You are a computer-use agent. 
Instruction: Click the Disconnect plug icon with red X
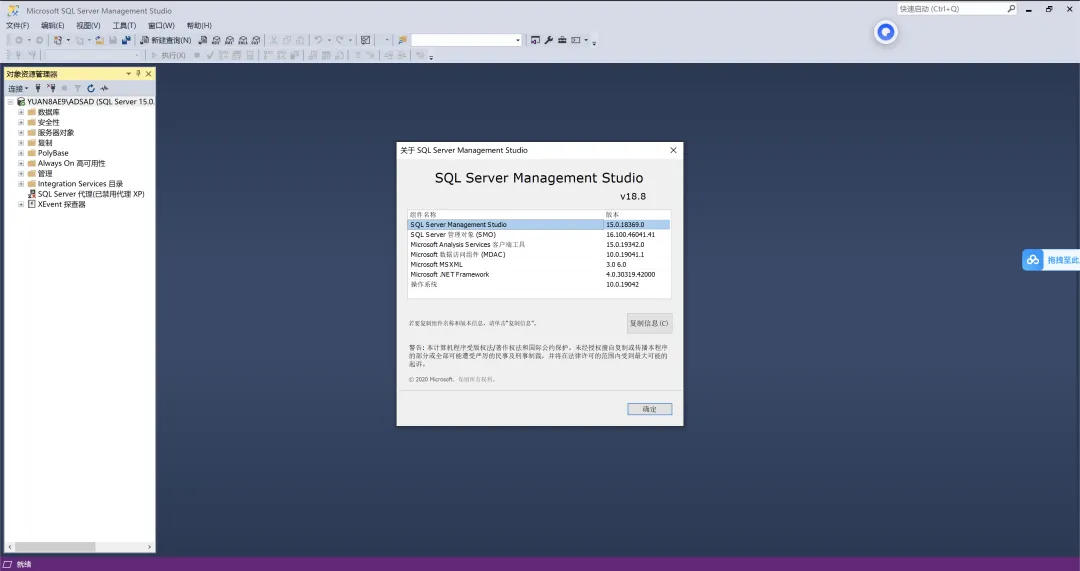[52, 88]
